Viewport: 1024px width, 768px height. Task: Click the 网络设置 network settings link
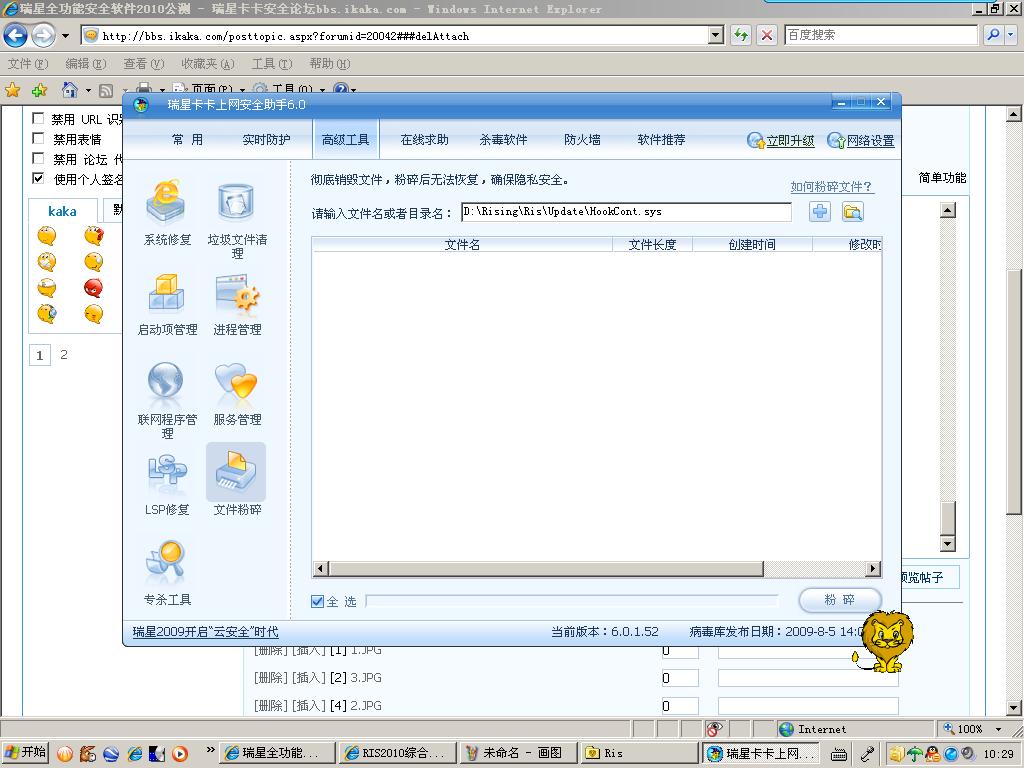[871, 140]
